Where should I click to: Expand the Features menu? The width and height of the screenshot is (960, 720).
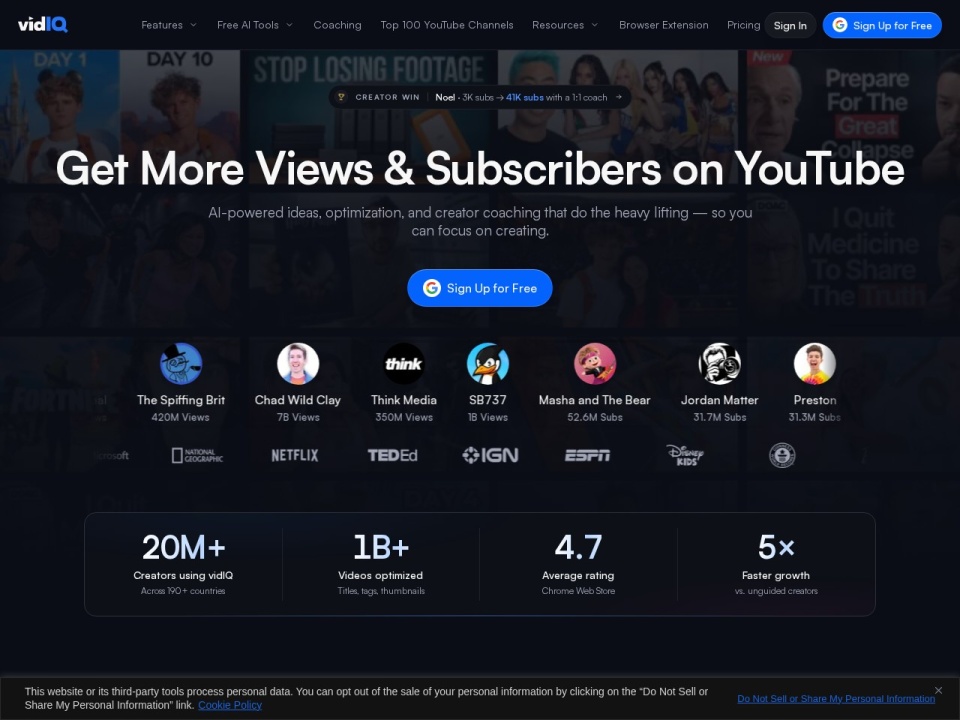point(169,25)
